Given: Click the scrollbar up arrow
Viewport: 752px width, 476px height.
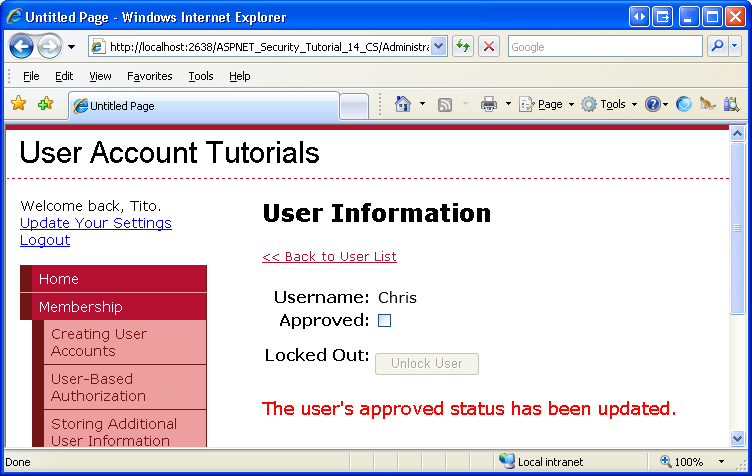Looking at the screenshot, I should 737,133.
